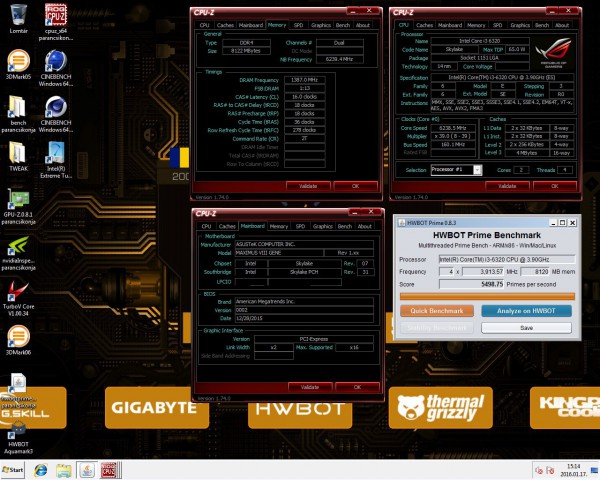Open Graphics tab in the processor CPU-Z window

[520, 25]
